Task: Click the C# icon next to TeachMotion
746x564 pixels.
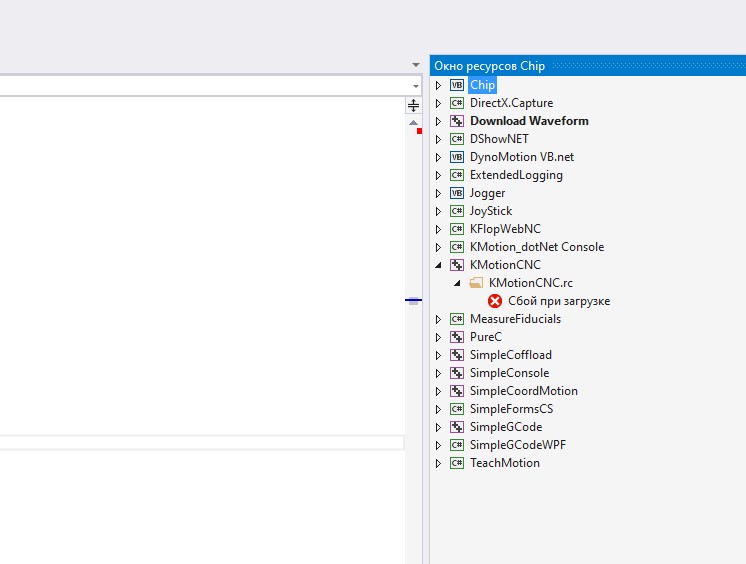Action: 457,463
